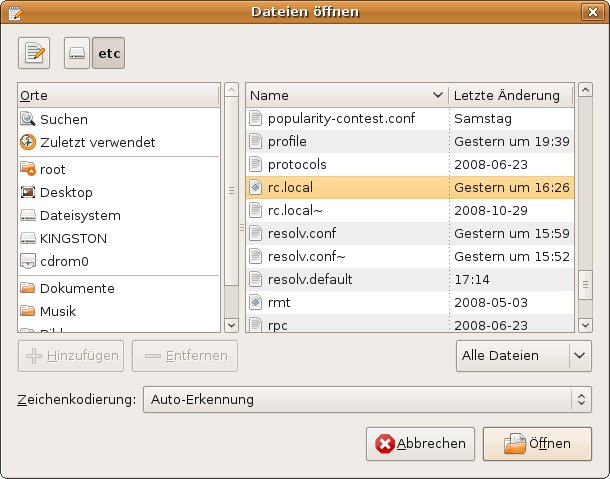This screenshot has height=479, width=610.
Task: Open the Desktop location
Action: [x=66, y=192]
